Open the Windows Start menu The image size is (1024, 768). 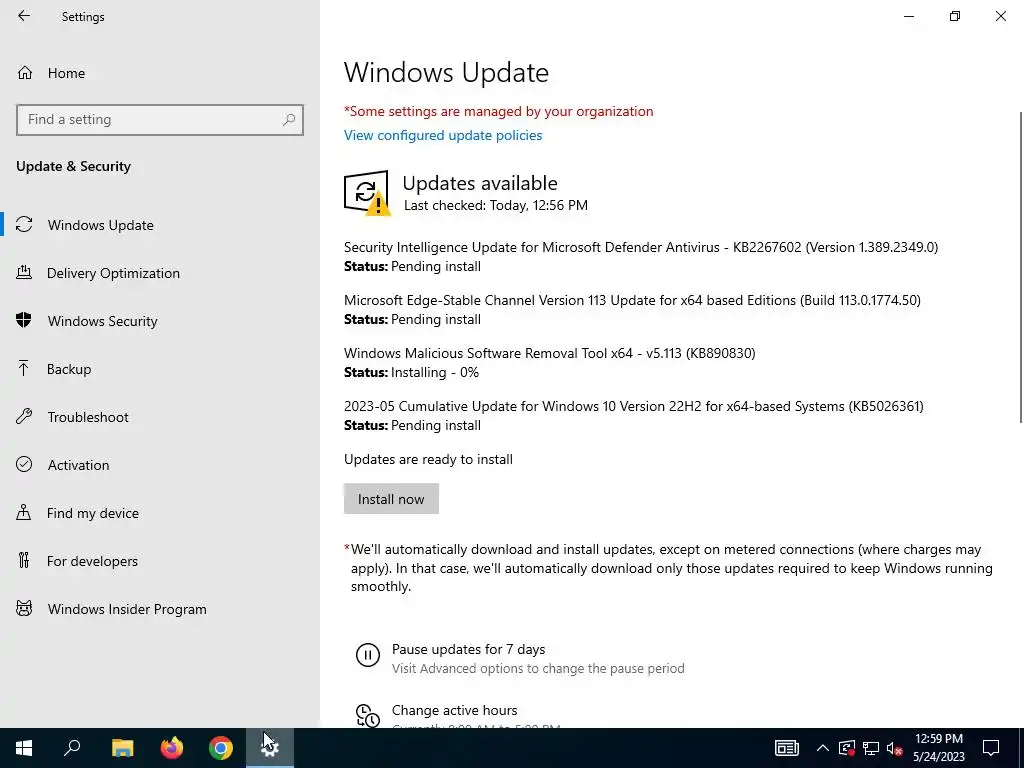tap(24, 748)
